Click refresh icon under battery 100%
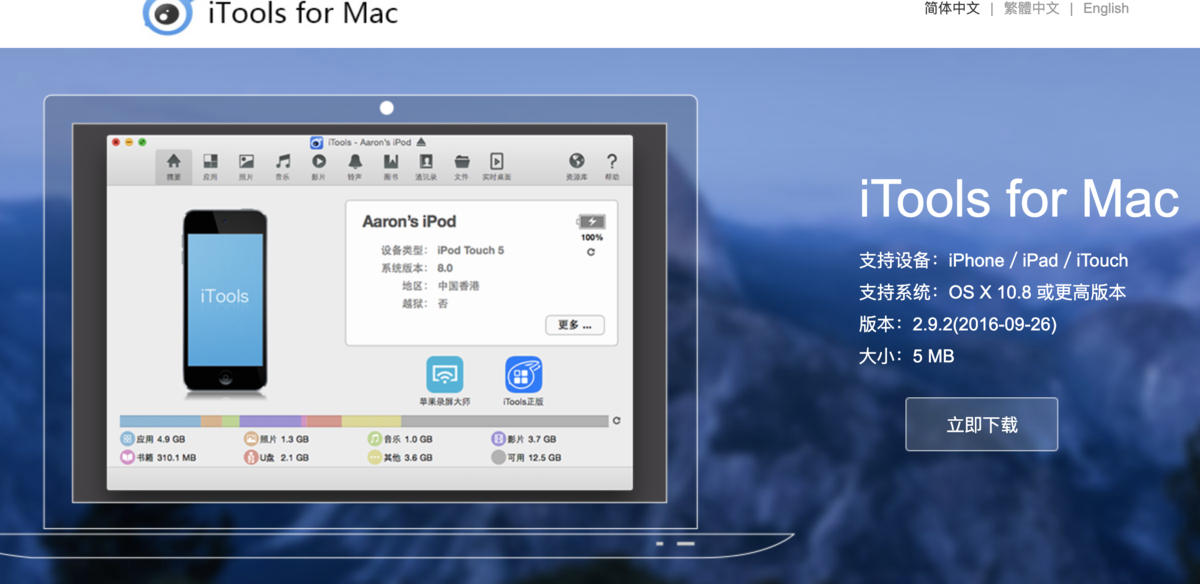The height and width of the screenshot is (584, 1200). pyautogui.click(x=591, y=252)
